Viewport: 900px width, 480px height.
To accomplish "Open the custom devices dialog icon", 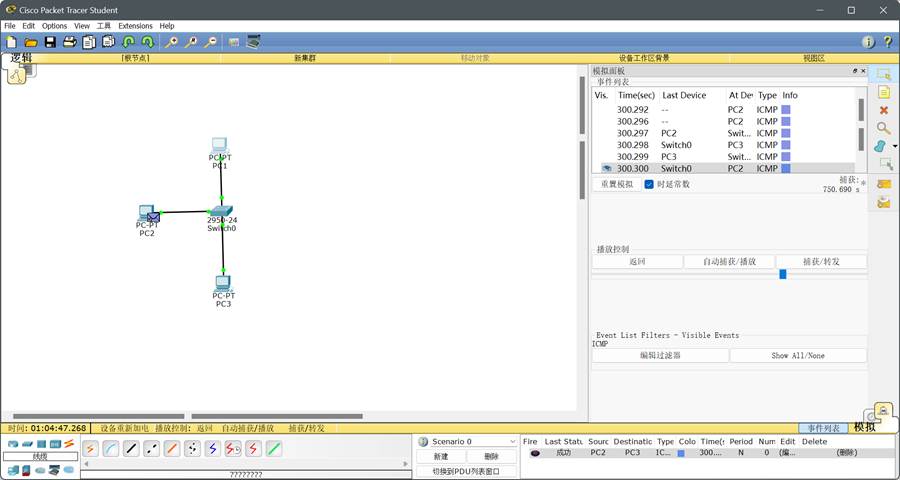I will (253, 42).
